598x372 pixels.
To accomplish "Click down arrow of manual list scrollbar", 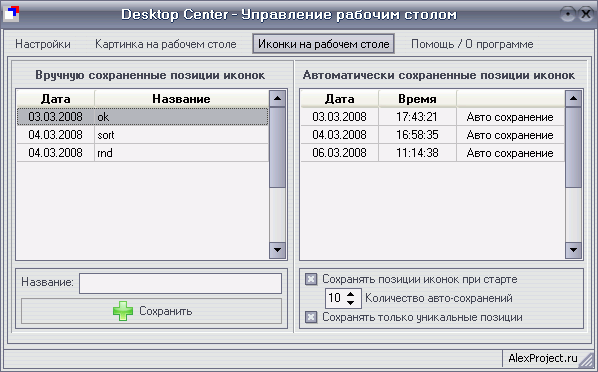I will (277, 250).
